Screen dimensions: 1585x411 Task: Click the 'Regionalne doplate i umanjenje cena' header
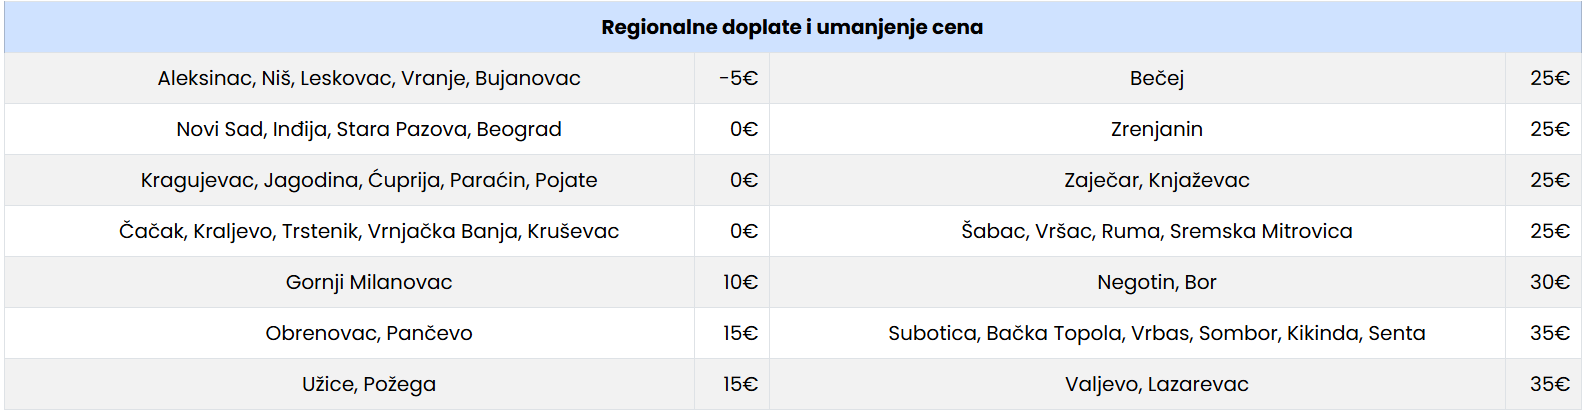792,27
